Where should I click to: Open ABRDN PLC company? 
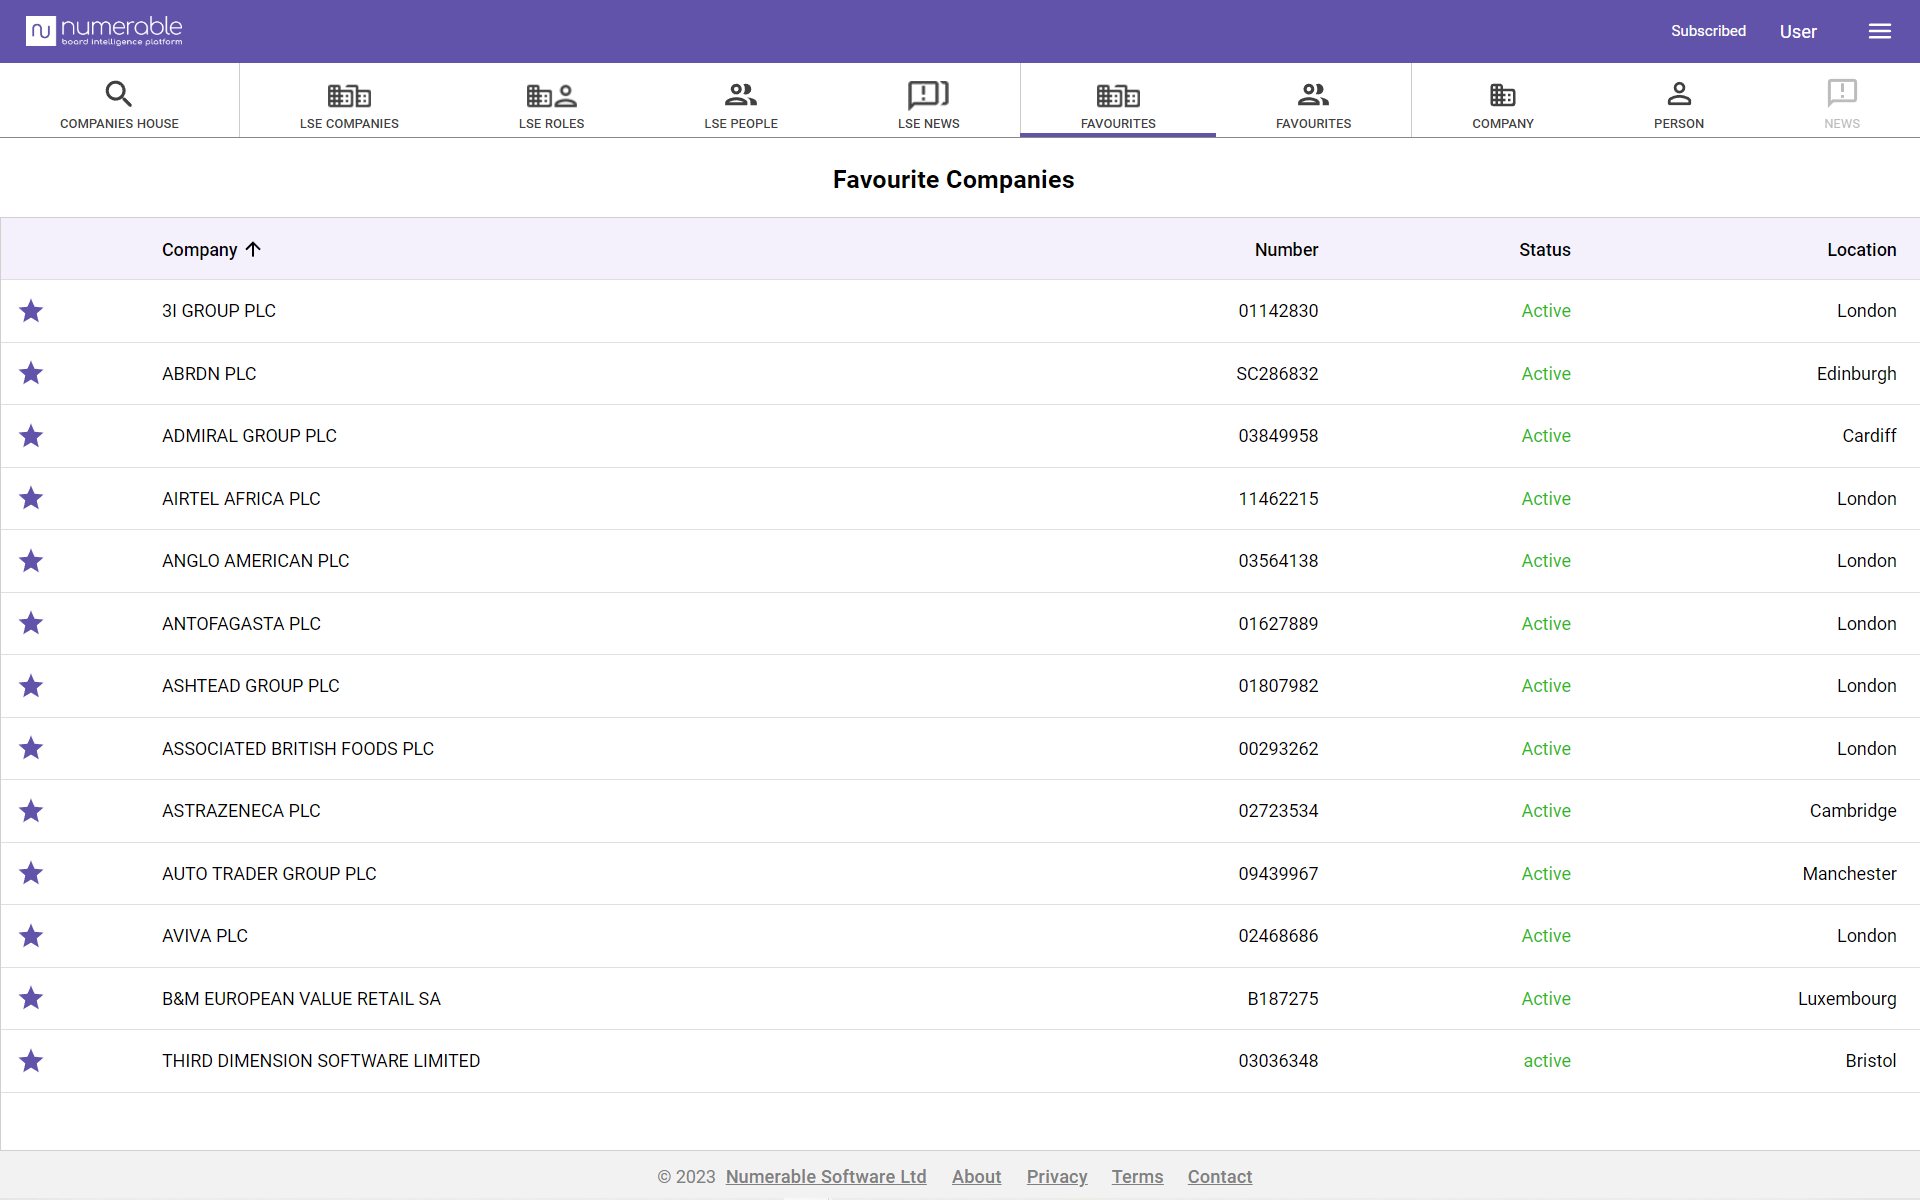click(209, 374)
